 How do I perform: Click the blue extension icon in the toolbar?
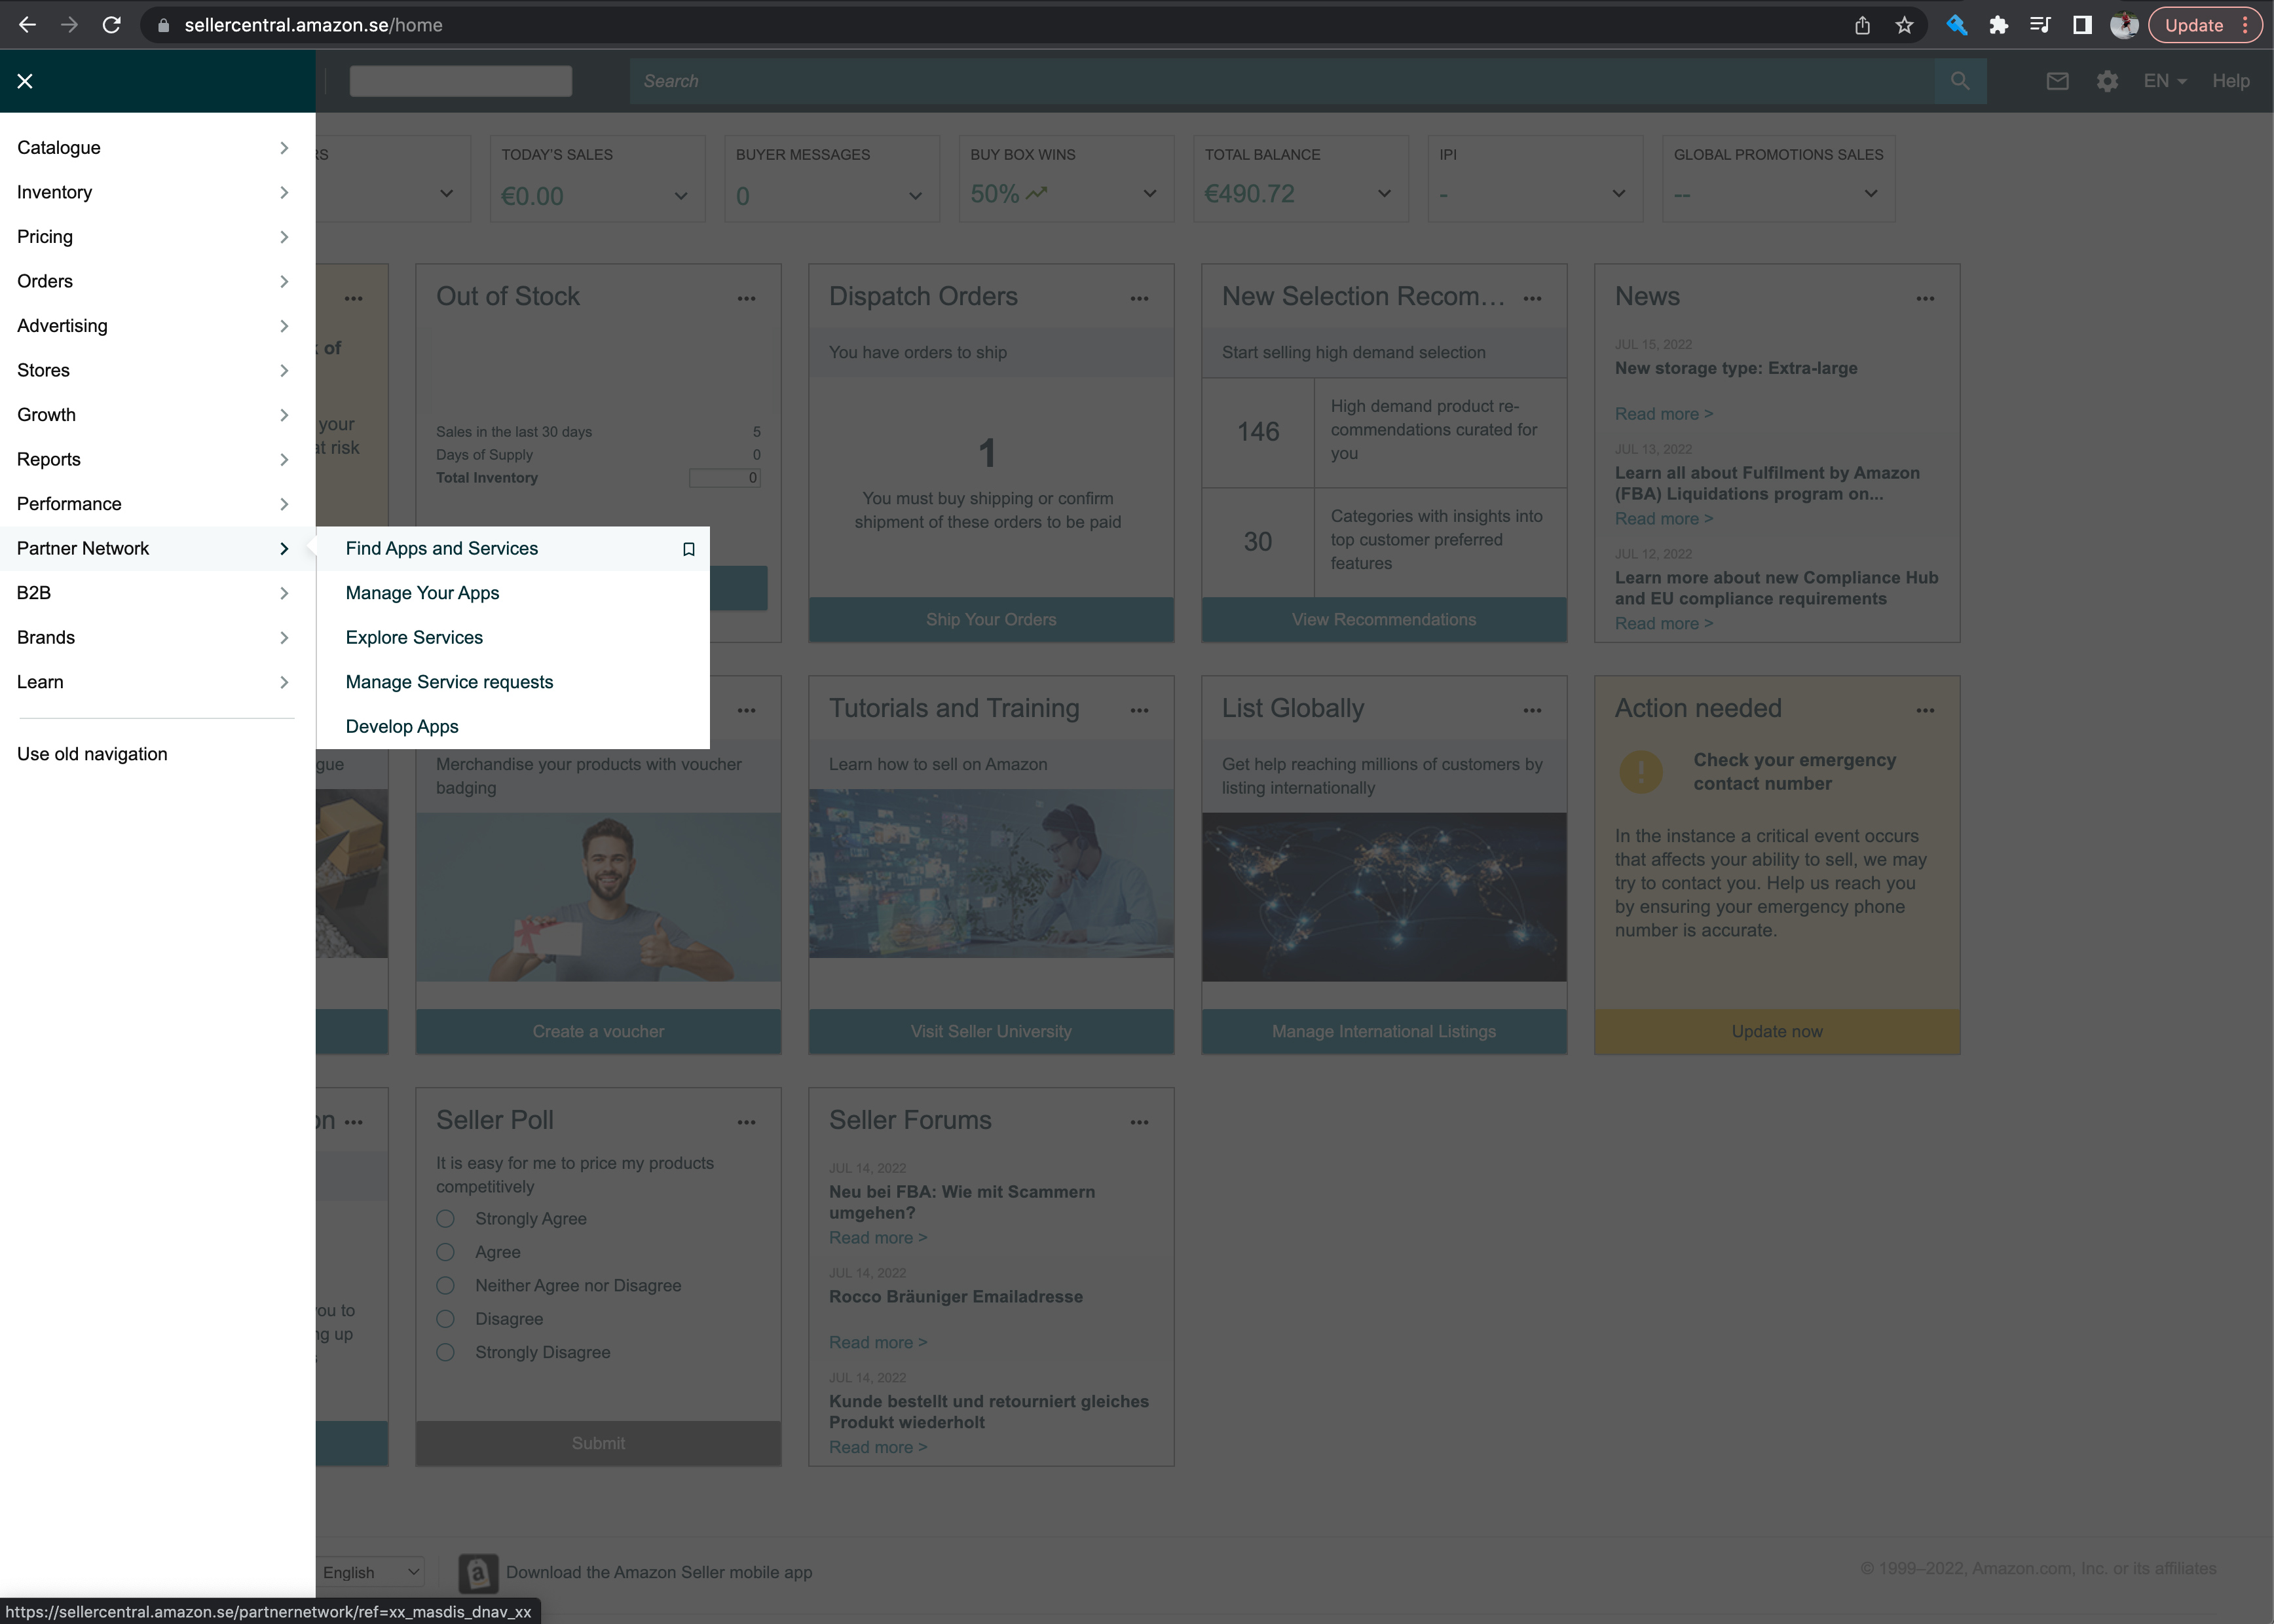pos(1956,25)
